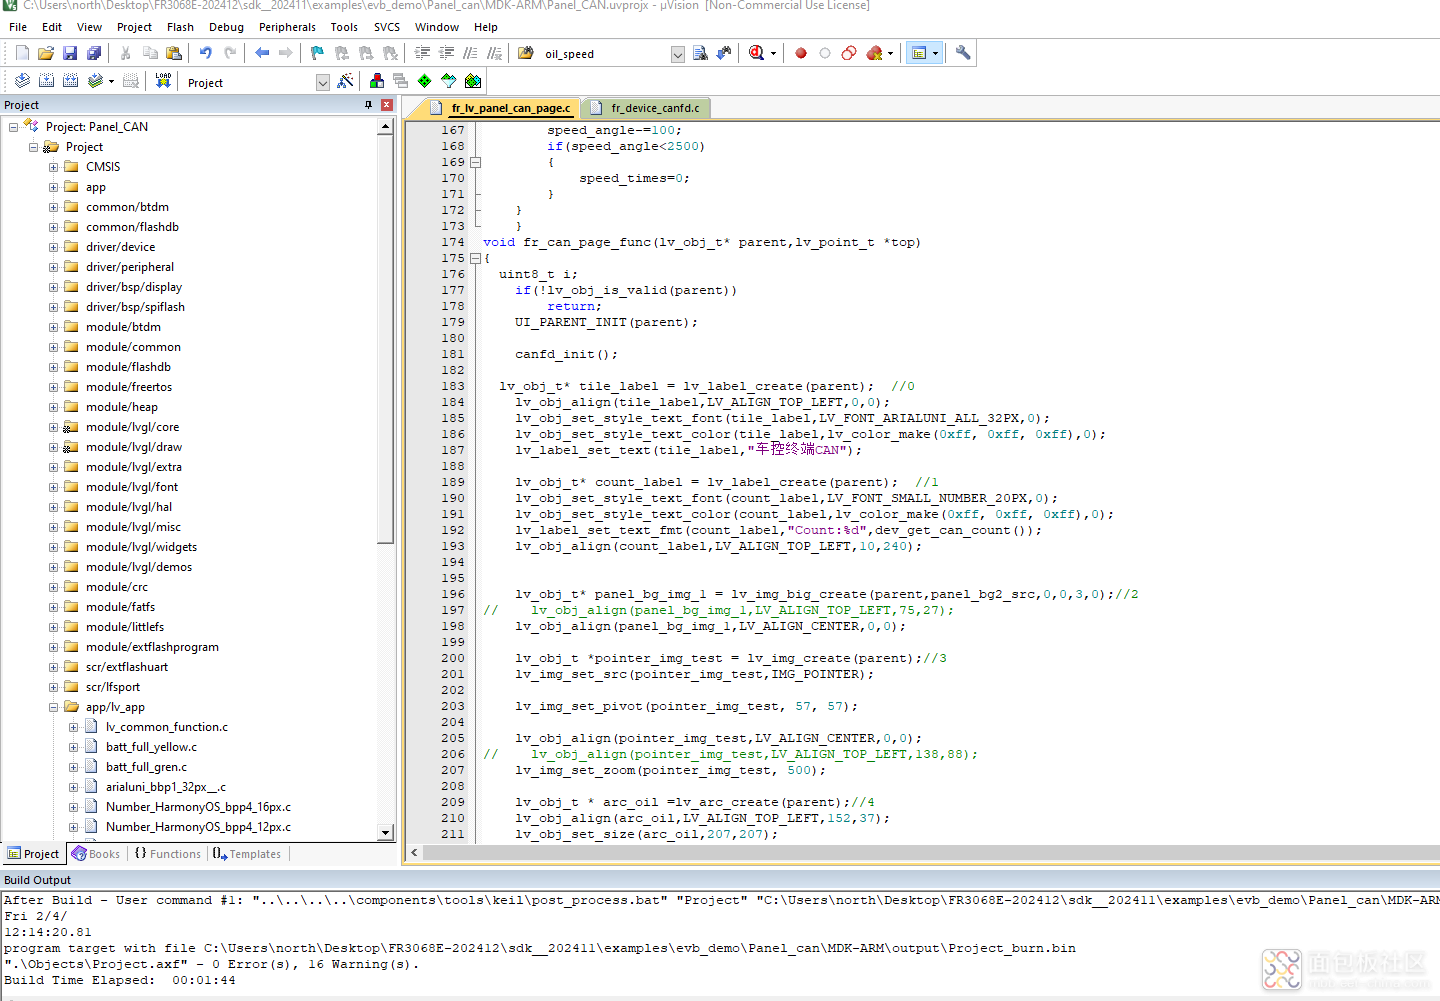Collapse the Project: Panel_CAN root node
Screen dimensions: 1440x1001
pos(13,127)
